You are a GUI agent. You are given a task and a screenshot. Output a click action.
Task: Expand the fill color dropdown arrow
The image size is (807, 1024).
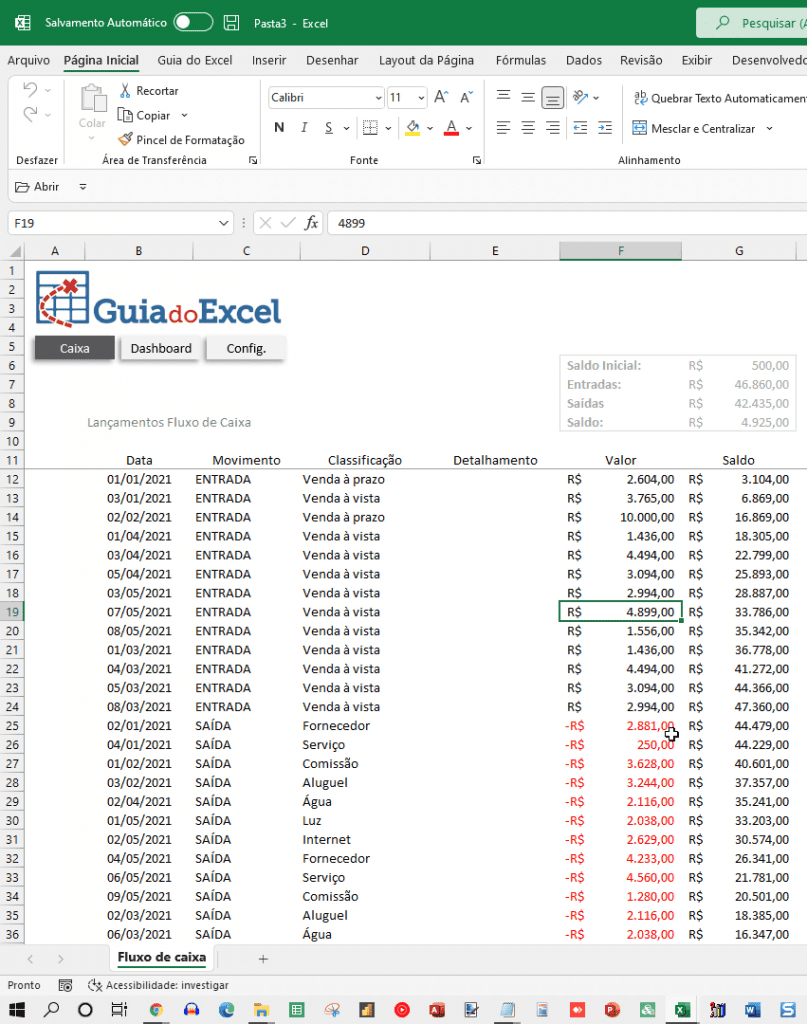point(430,128)
